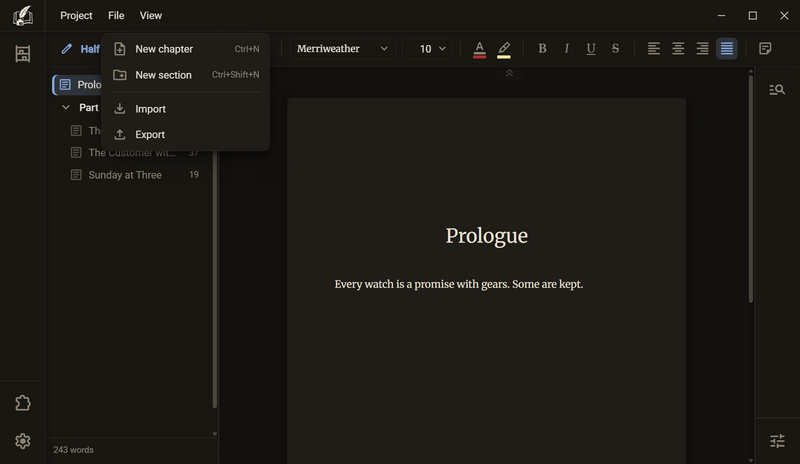The image size is (800, 464).
Task: Click The Customer wit... document icon
Action: [x=76, y=153]
